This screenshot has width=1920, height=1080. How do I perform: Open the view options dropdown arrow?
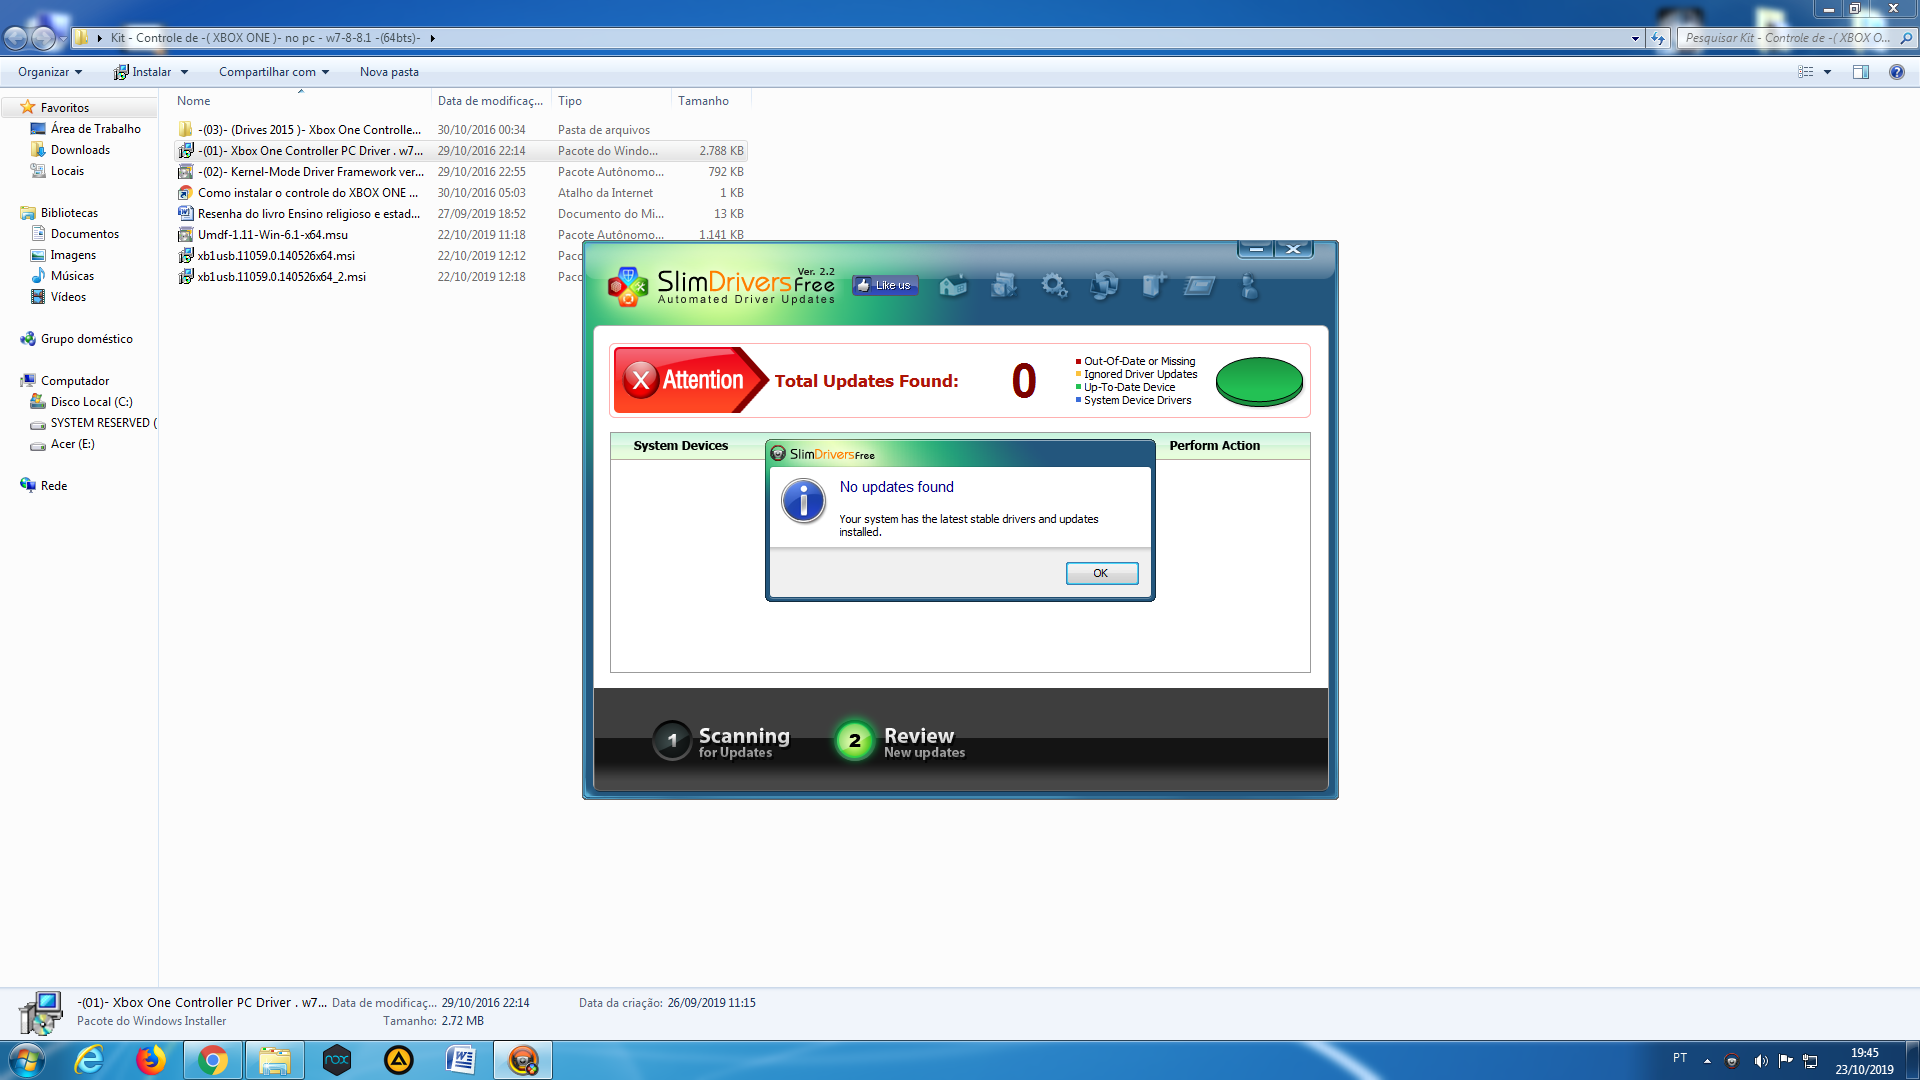1827,72
